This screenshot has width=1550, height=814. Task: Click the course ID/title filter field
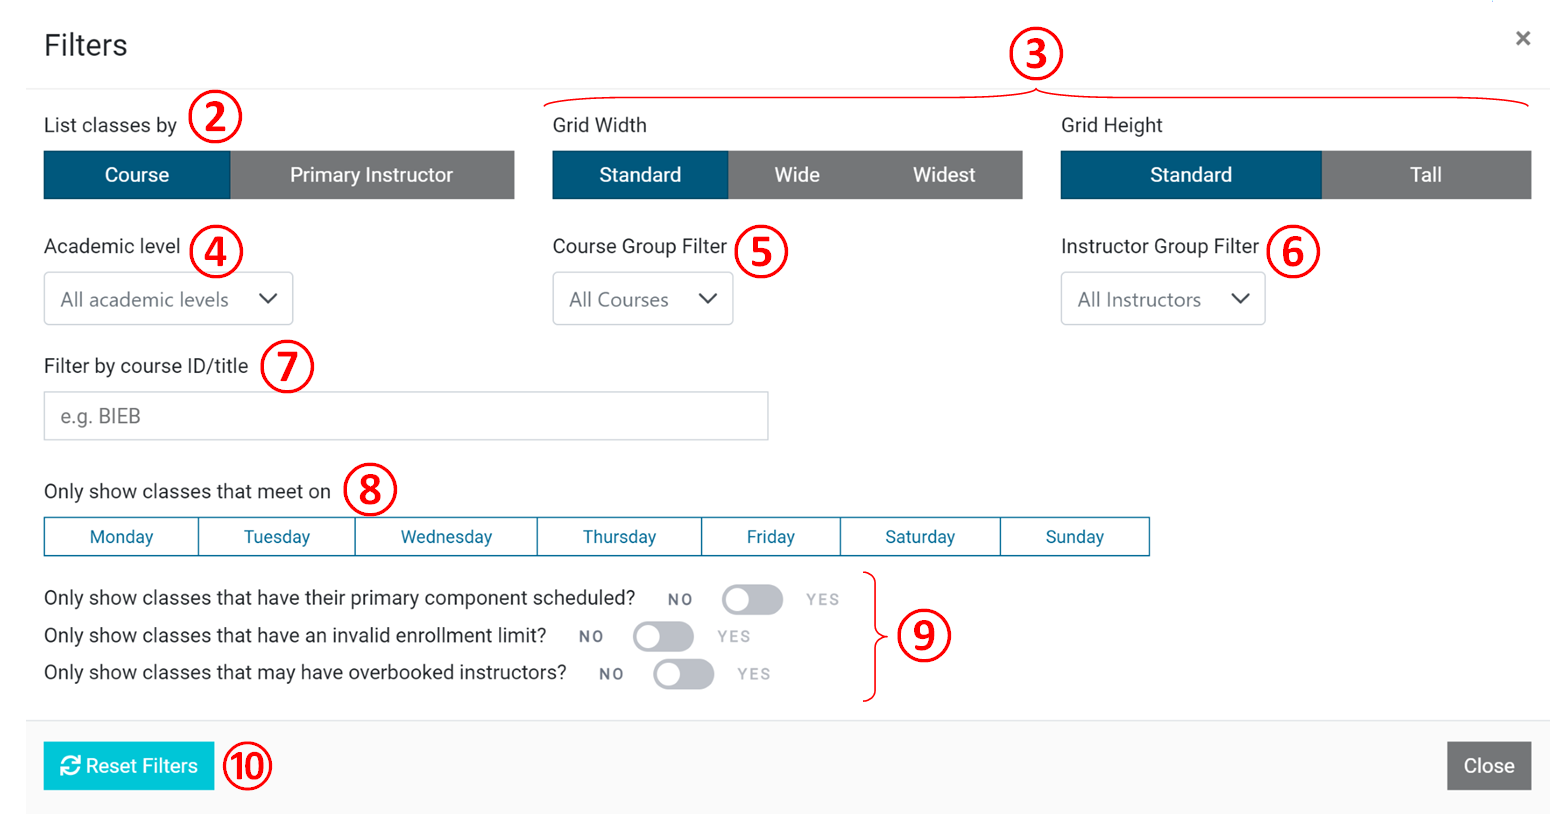click(405, 416)
